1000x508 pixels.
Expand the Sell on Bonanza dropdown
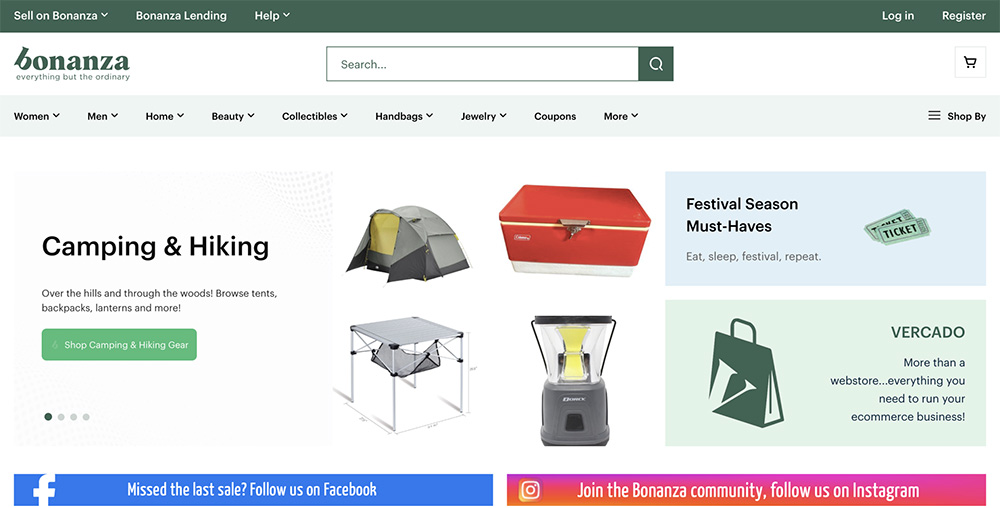[61, 16]
